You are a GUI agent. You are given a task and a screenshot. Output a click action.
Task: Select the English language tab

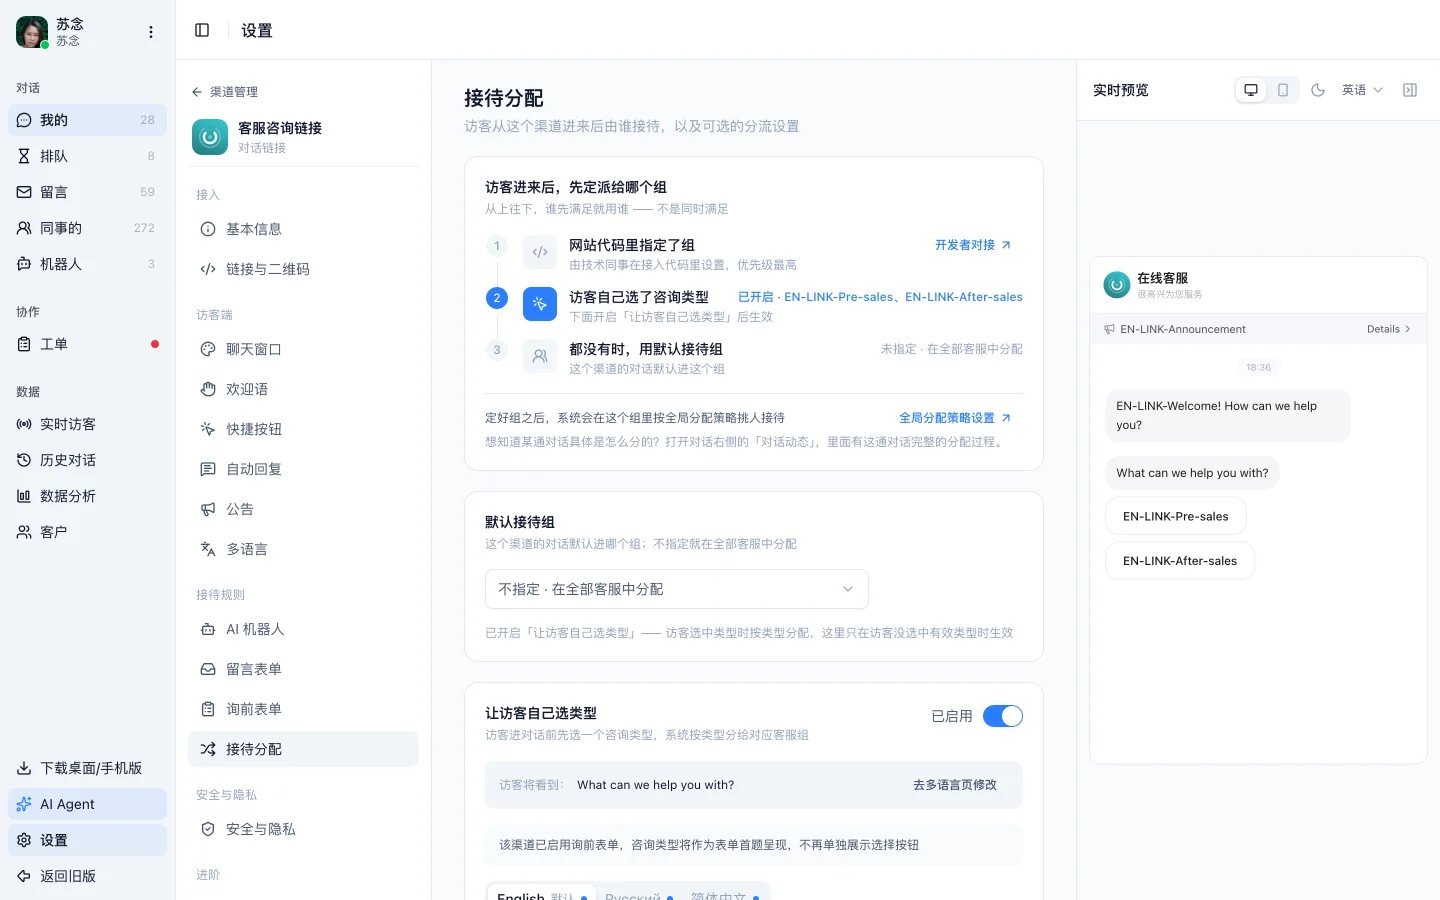point(542,894)
